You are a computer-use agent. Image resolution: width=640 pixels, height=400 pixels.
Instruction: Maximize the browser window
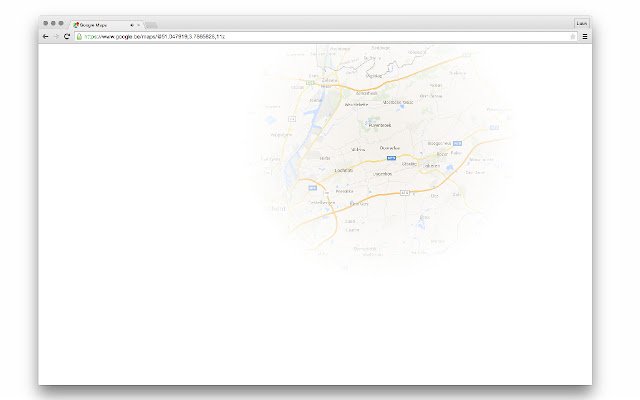(x=61, y=23)
